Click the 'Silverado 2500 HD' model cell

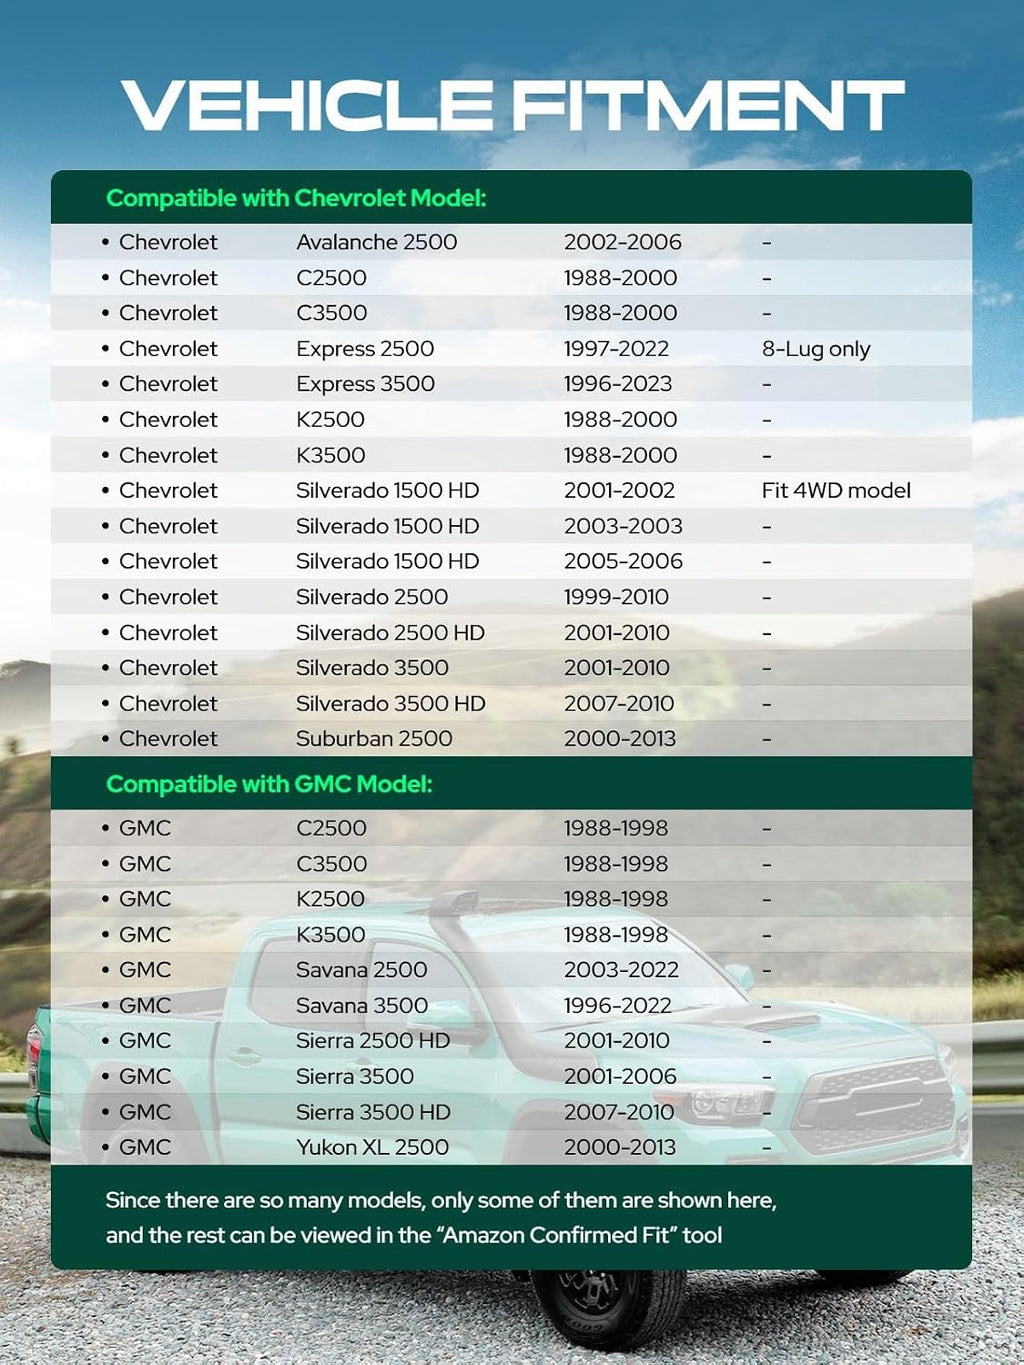pos(390,633)
